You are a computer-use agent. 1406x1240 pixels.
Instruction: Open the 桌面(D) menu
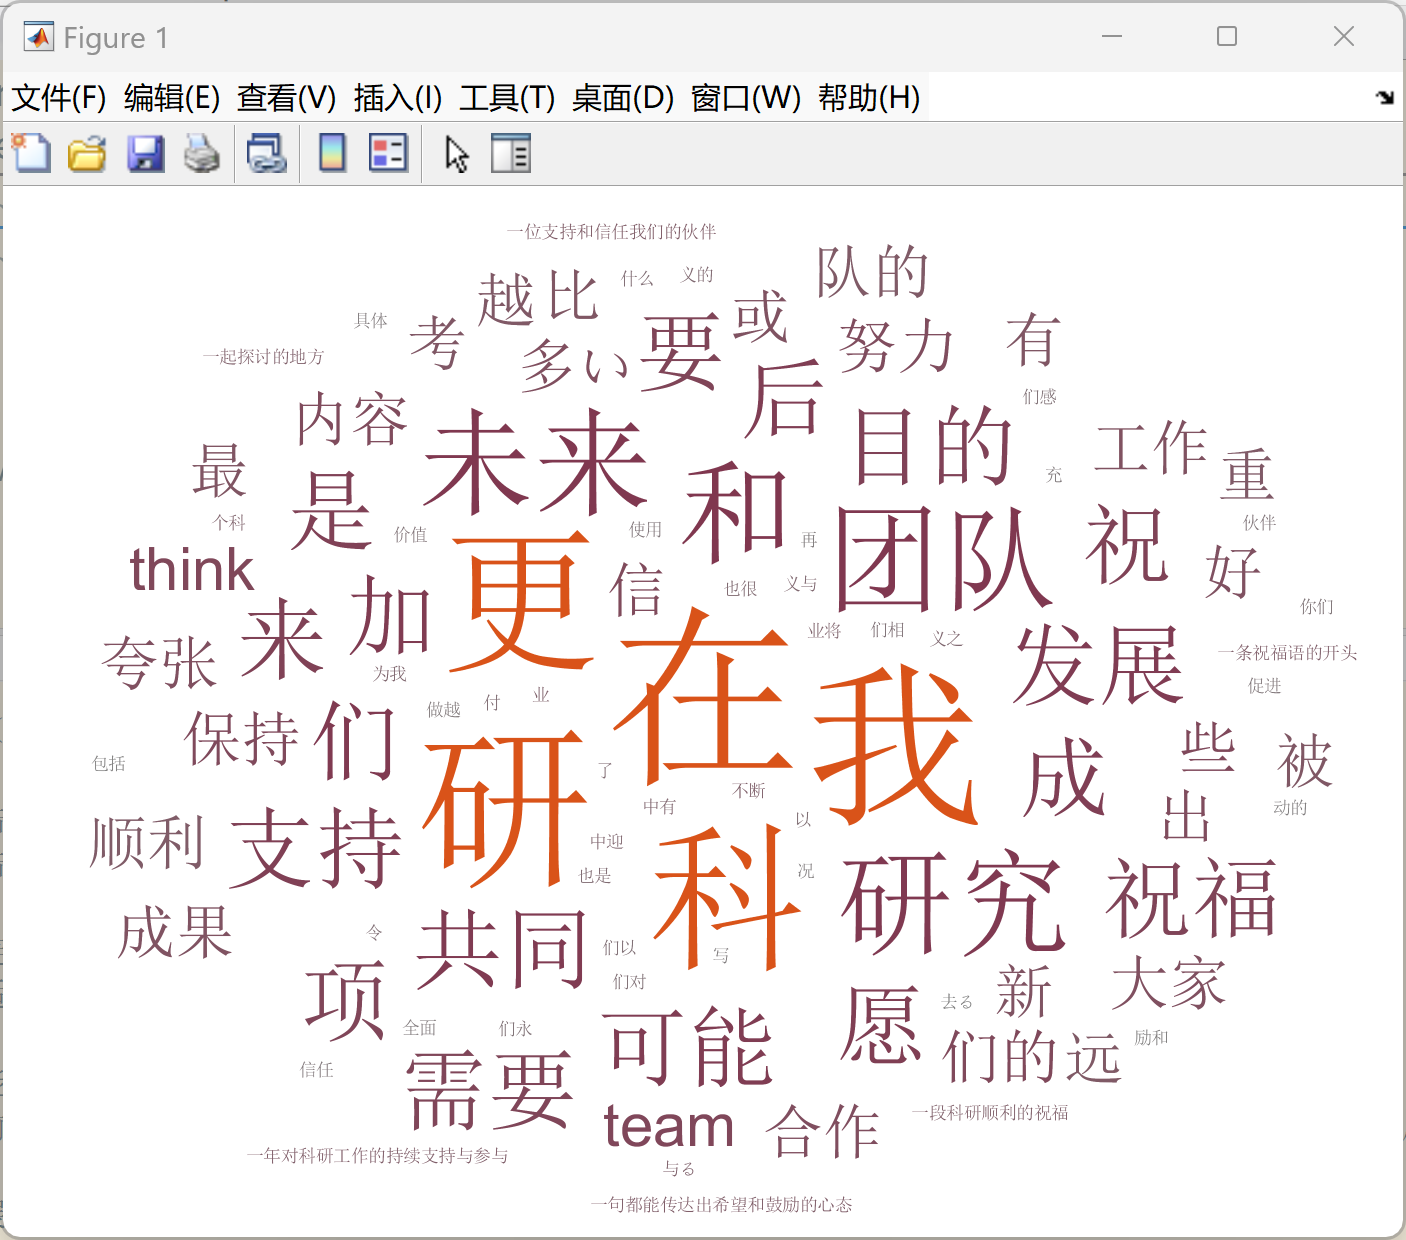point(623,98)
